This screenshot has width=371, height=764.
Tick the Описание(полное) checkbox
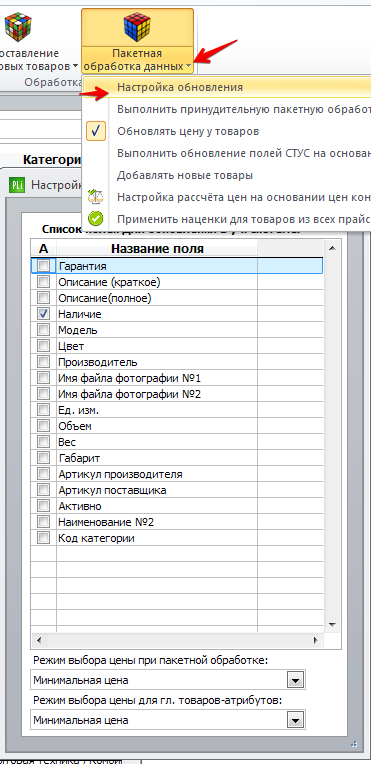click(44, 298)
